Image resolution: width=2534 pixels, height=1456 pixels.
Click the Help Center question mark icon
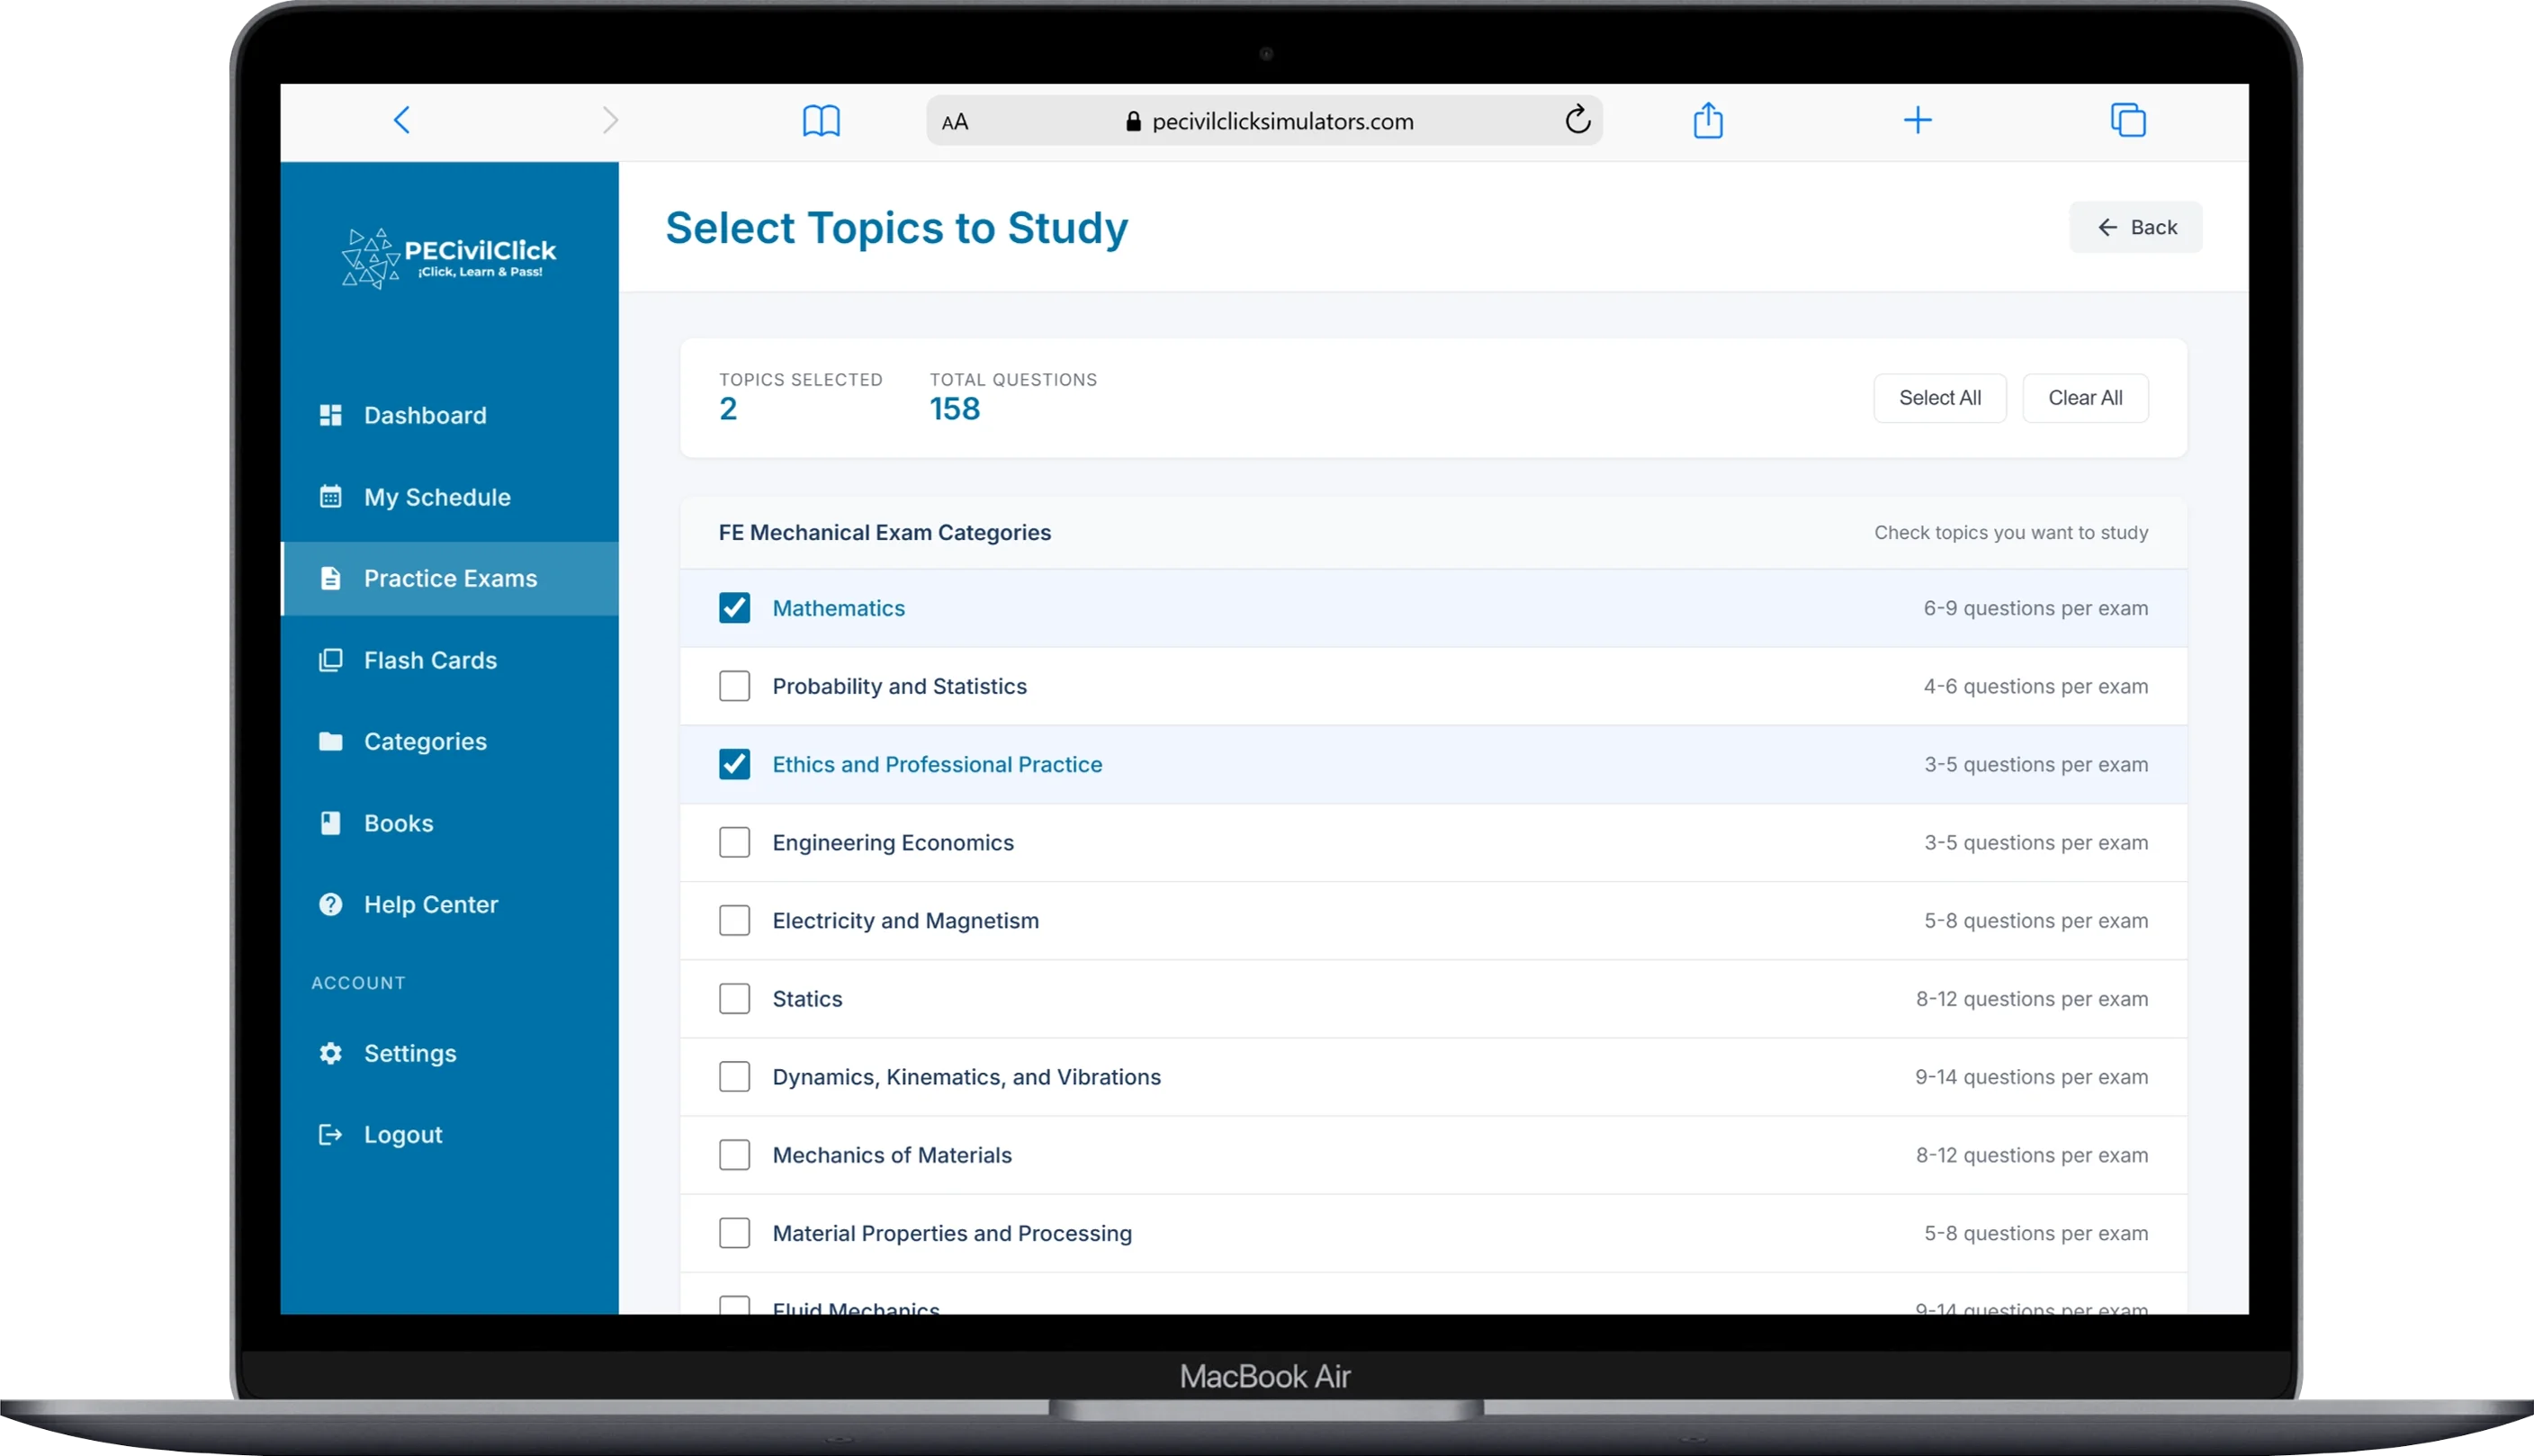[330, 904]
